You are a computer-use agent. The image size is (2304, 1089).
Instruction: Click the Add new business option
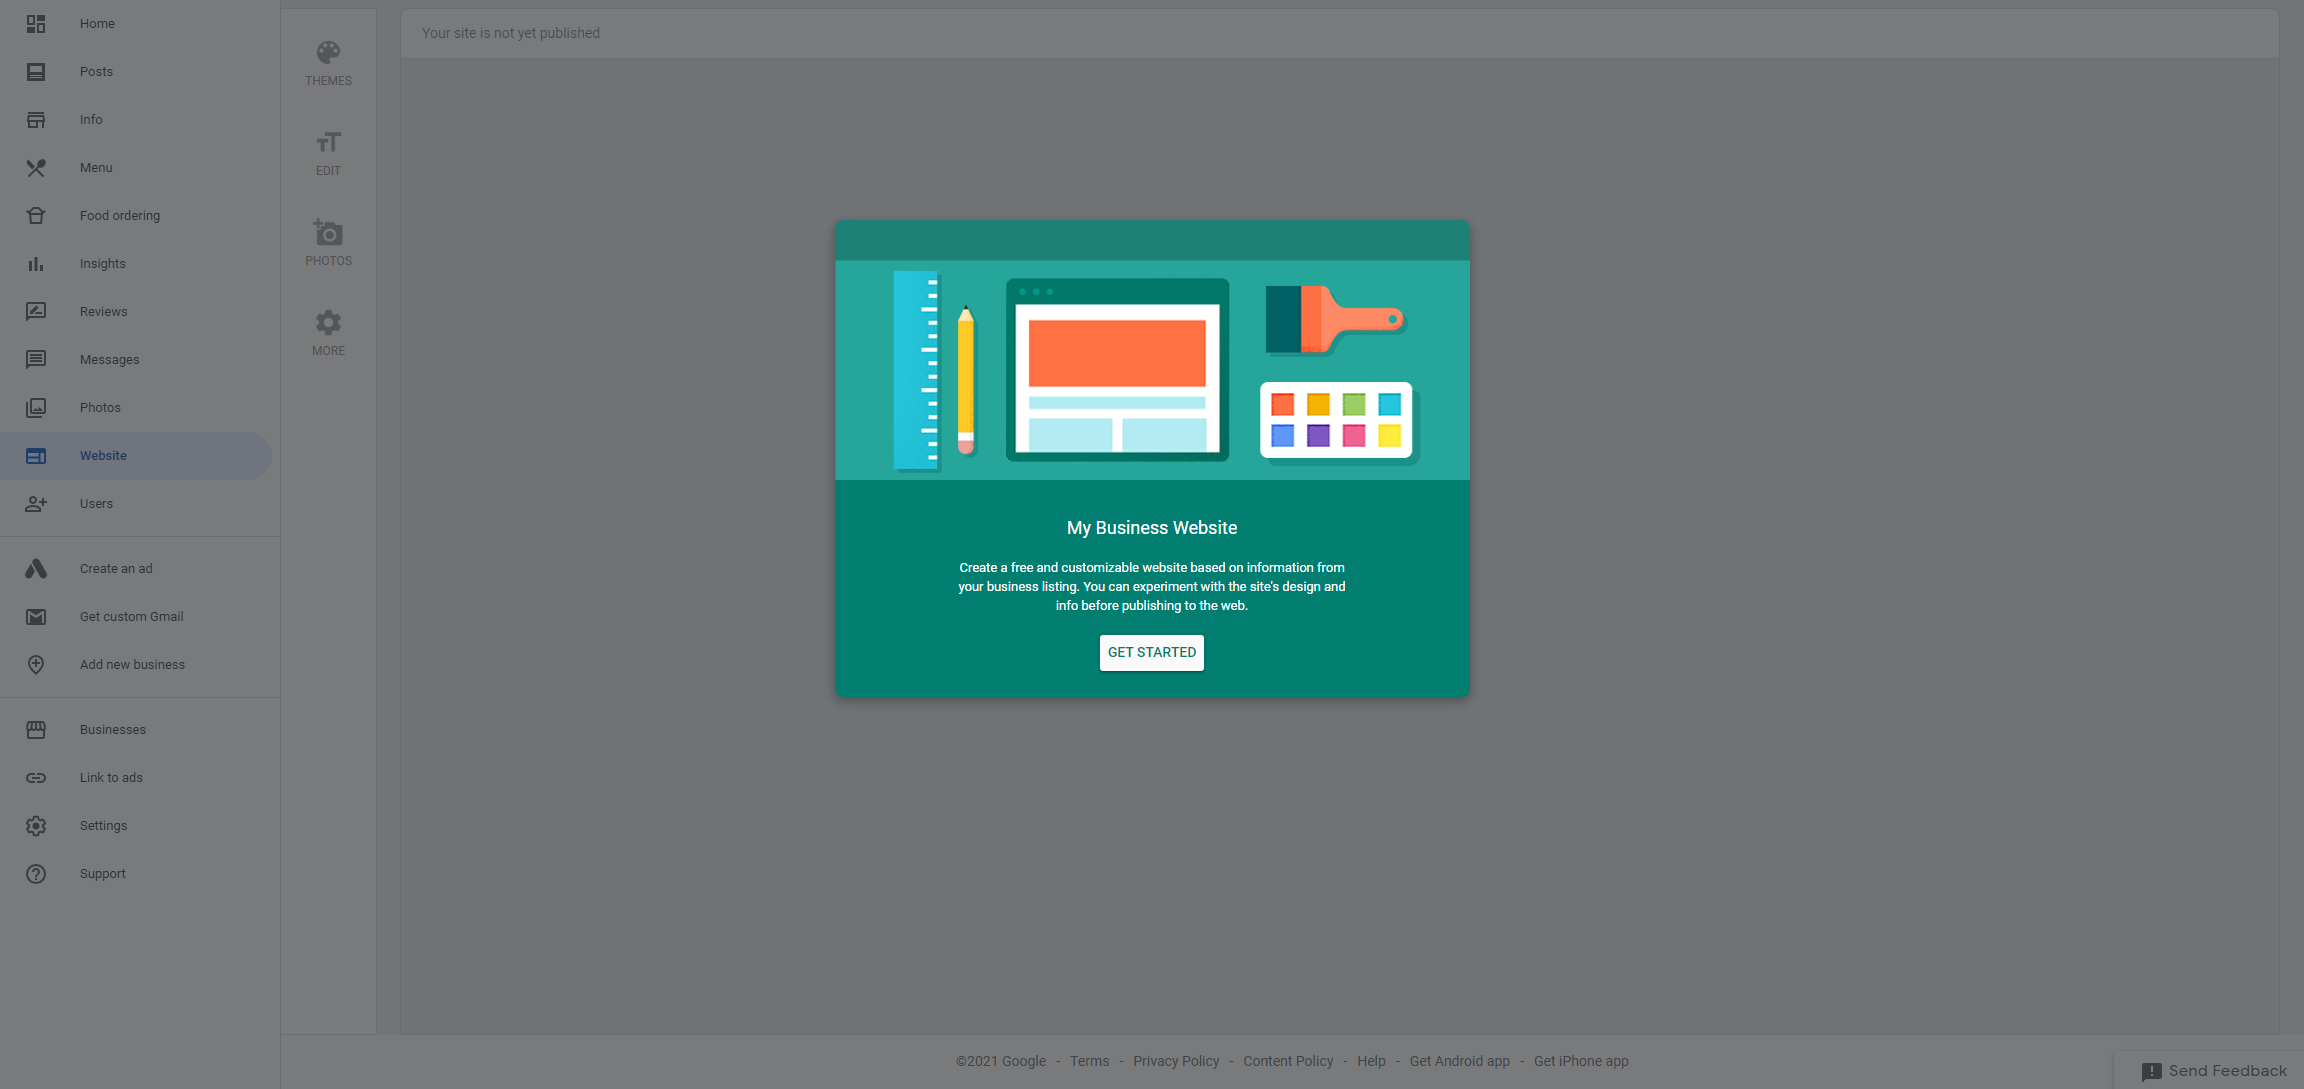click(x=132, y=664)
